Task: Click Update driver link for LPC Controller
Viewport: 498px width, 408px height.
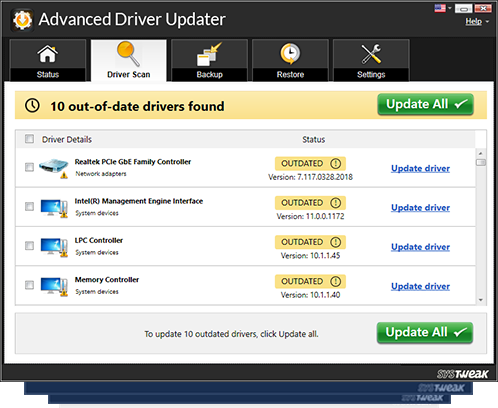Action: point(420,247)
